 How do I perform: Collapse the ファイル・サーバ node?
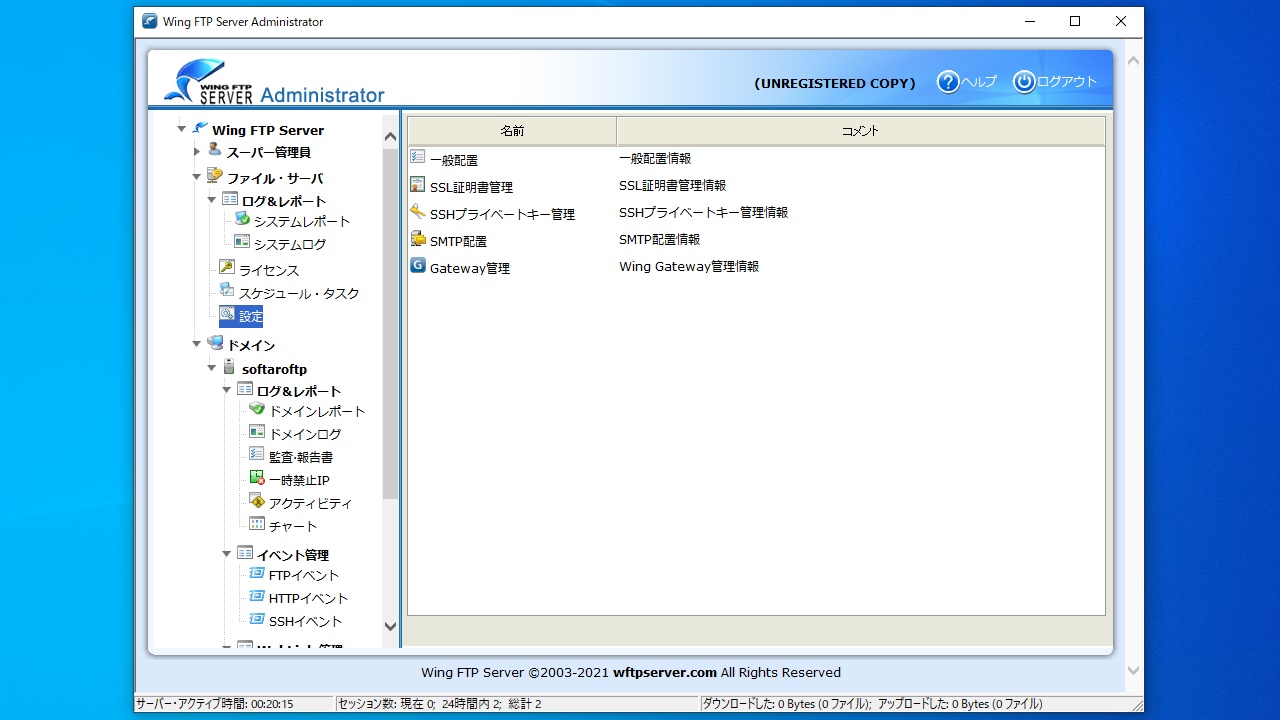coord(197,178)
